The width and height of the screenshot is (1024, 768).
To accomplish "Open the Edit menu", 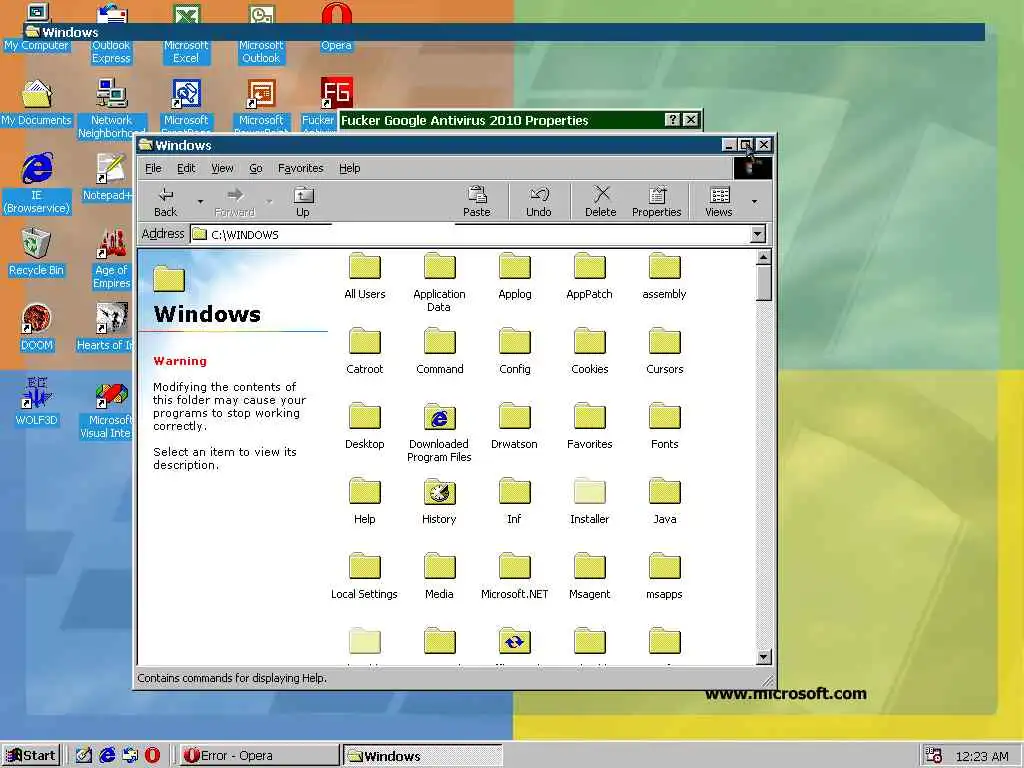I will click(186, 168).
